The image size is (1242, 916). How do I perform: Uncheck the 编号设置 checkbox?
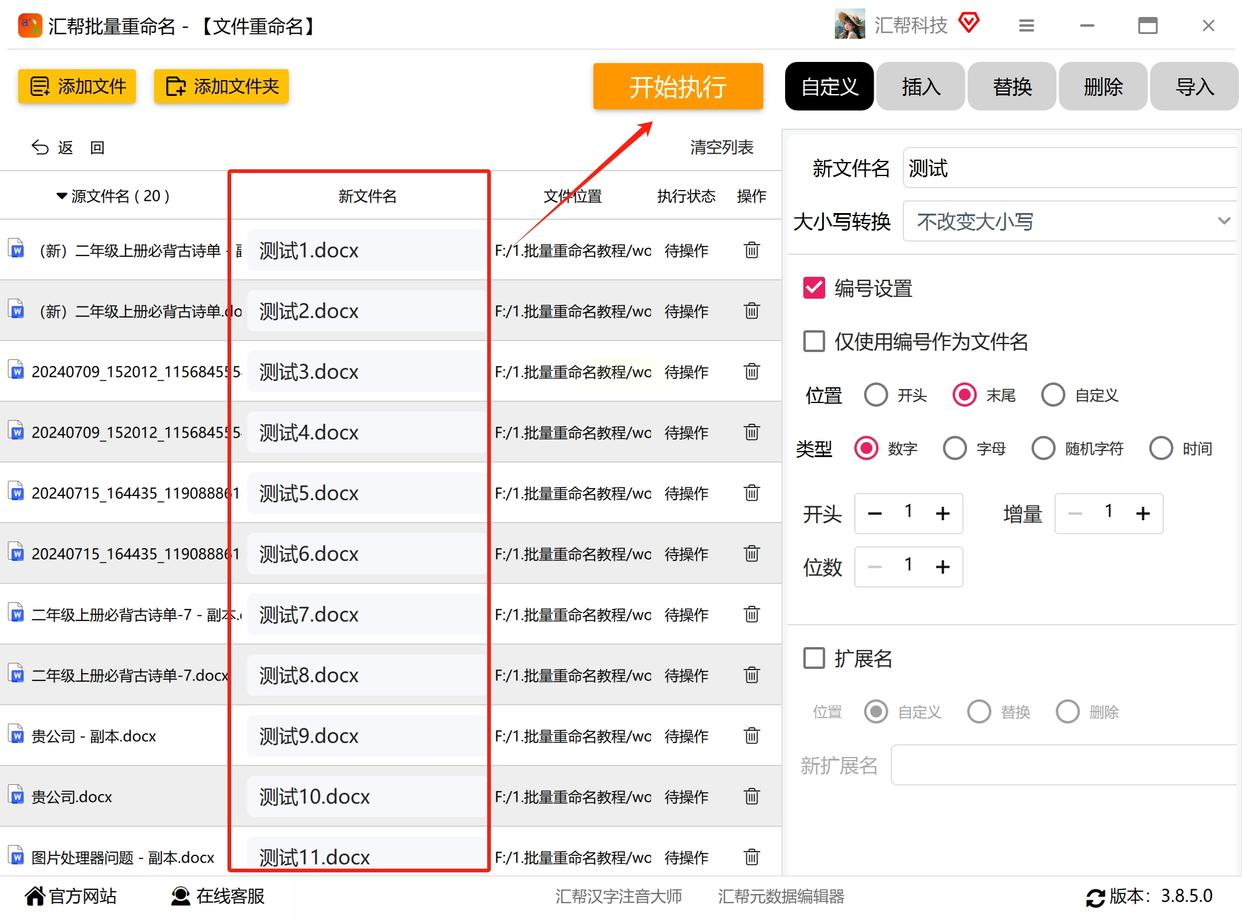(814, 288)
